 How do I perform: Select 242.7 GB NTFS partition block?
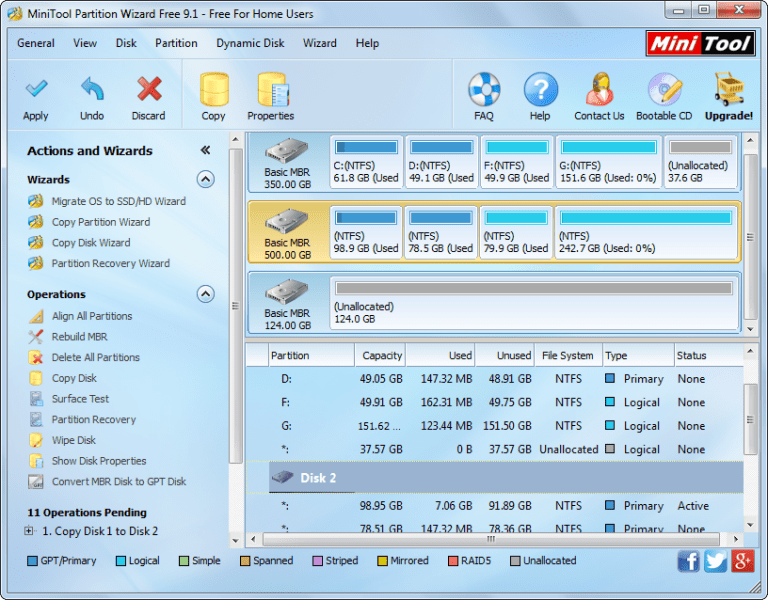646,233
